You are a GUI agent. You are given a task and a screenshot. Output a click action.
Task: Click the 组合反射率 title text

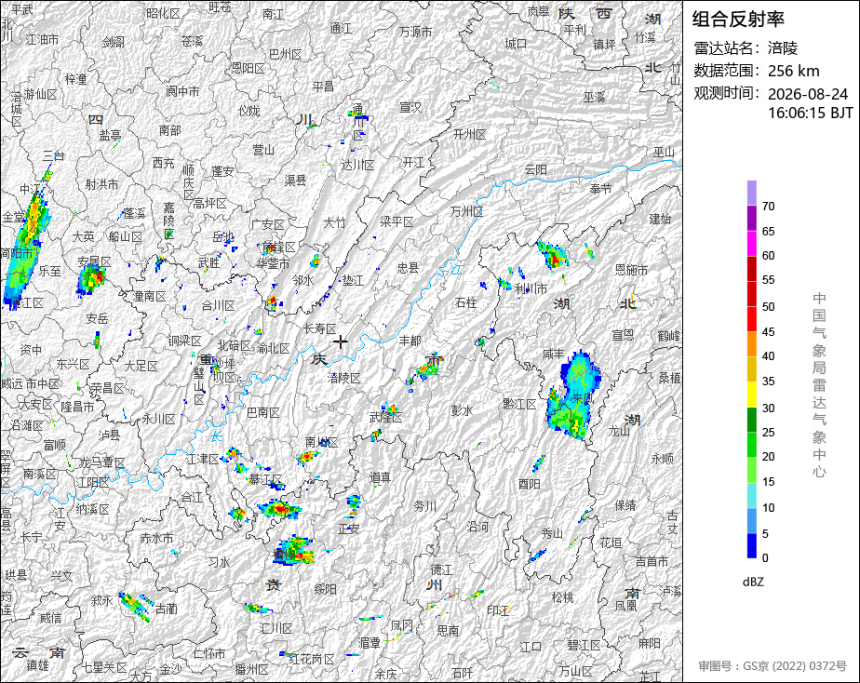738,19
